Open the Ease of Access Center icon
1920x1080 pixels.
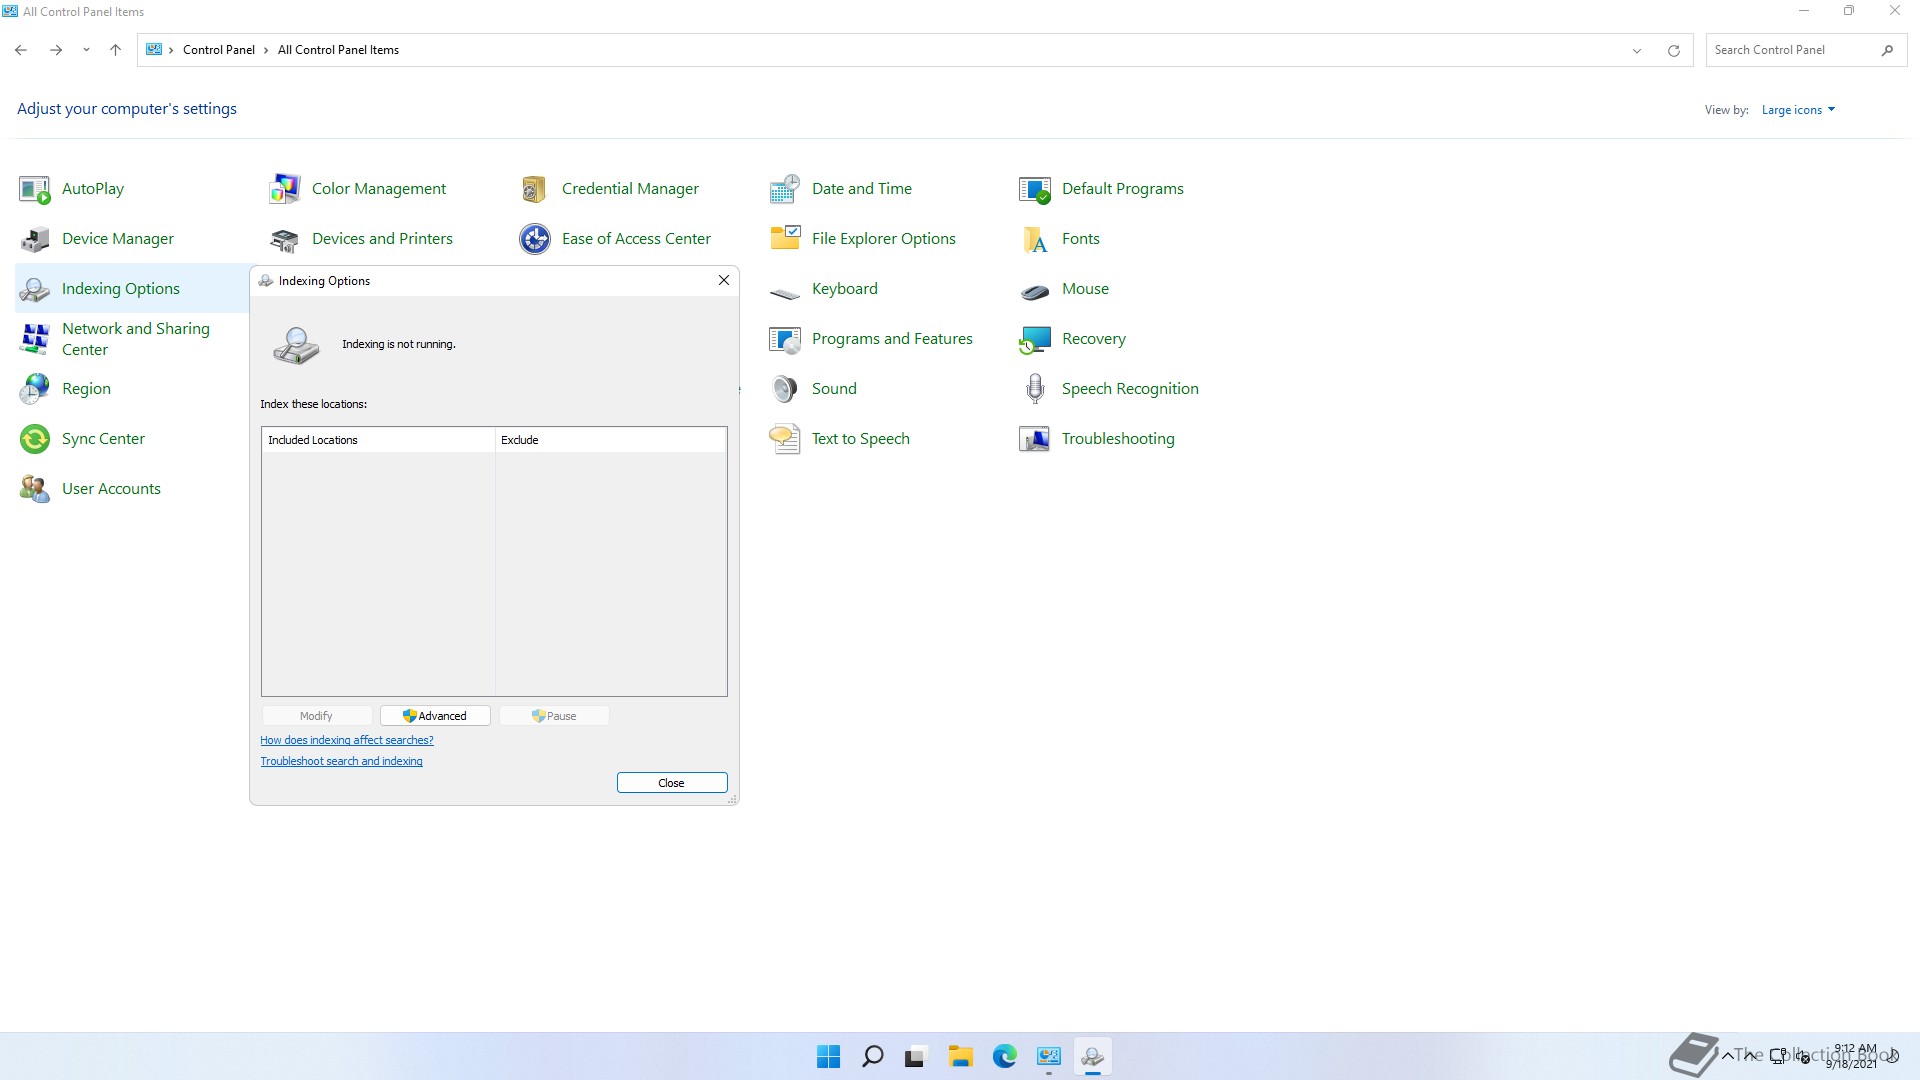pos(535,239)
